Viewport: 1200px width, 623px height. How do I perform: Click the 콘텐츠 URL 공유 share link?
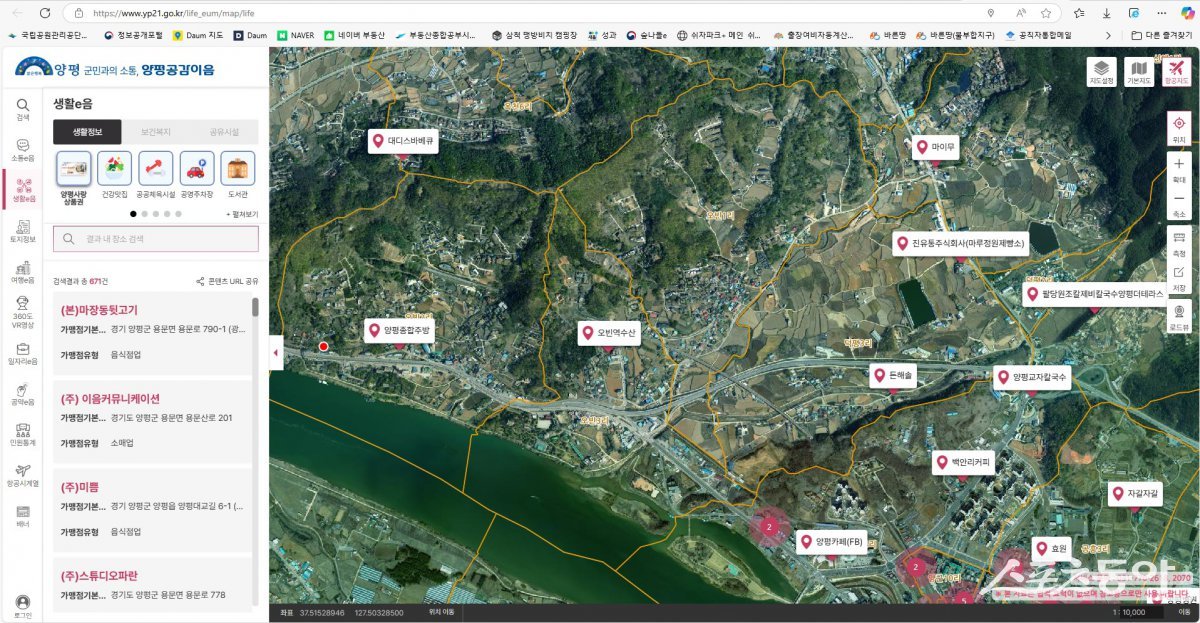click(227, 282)
